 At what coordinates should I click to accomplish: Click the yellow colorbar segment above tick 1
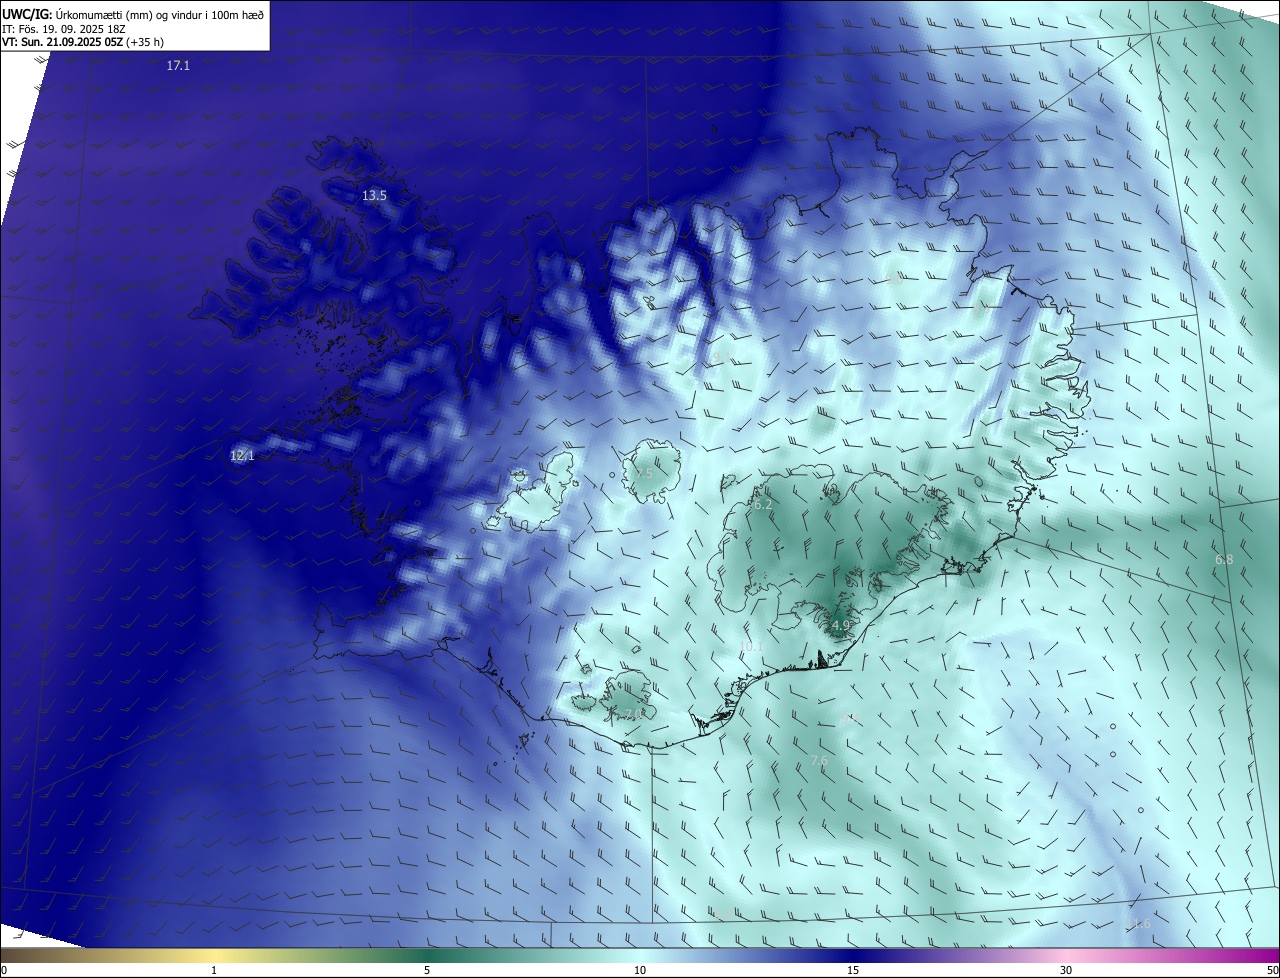click(214, 955)
